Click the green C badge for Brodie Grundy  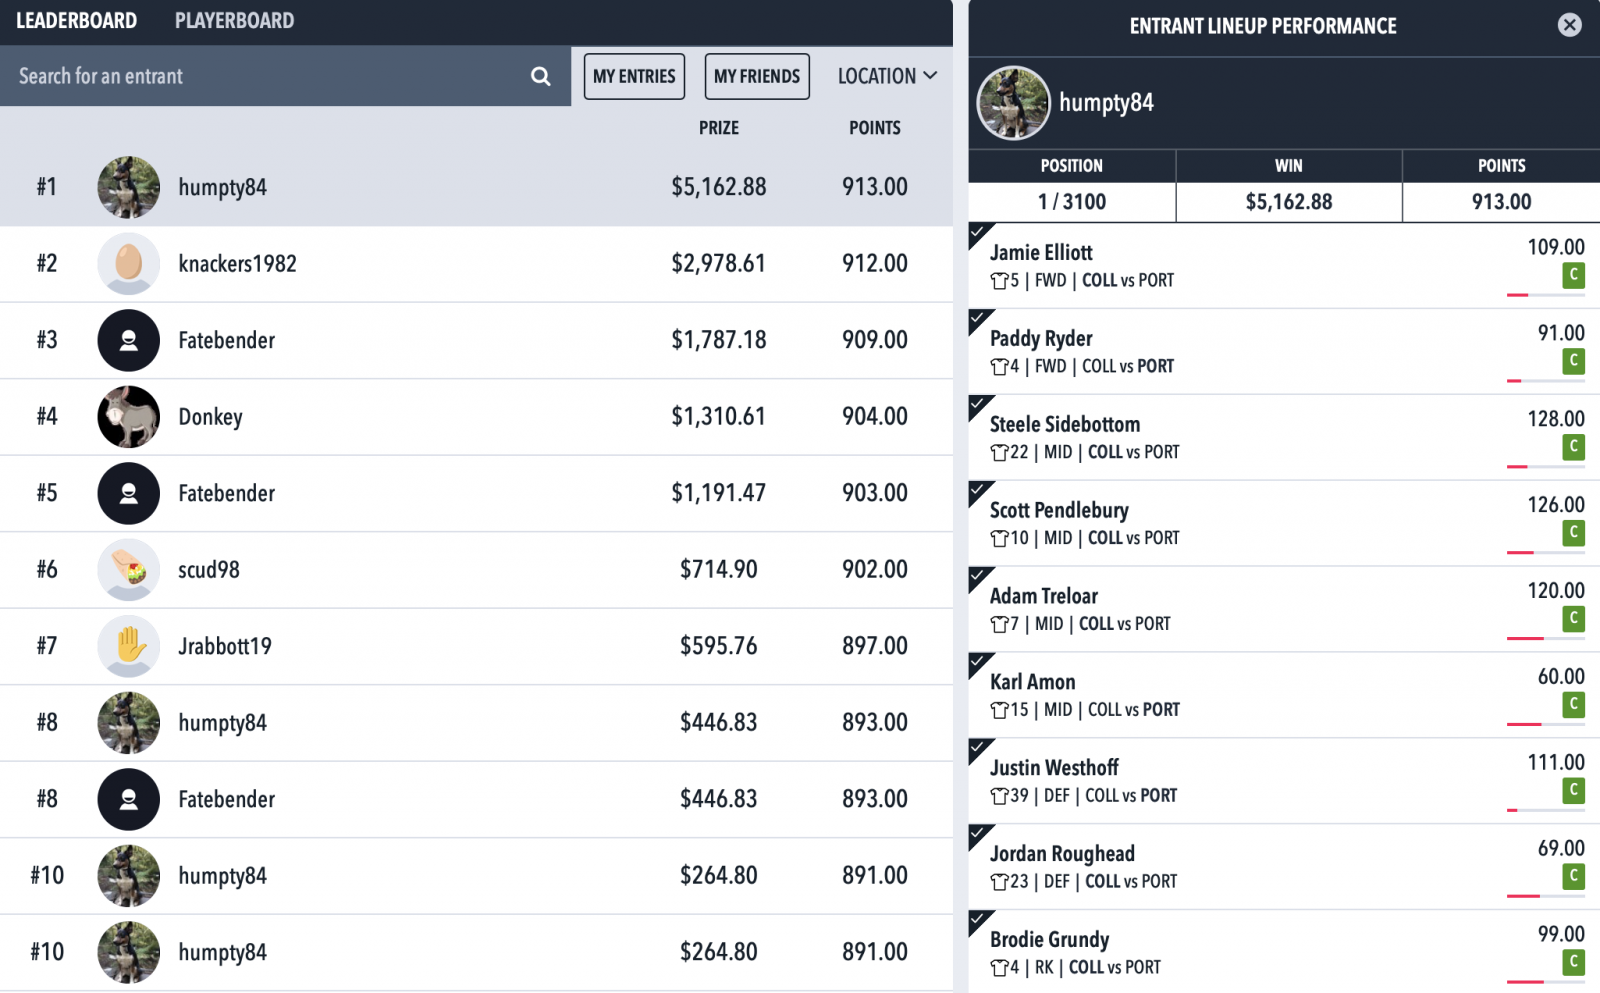pyautogui.click(x=1573, y=963)
